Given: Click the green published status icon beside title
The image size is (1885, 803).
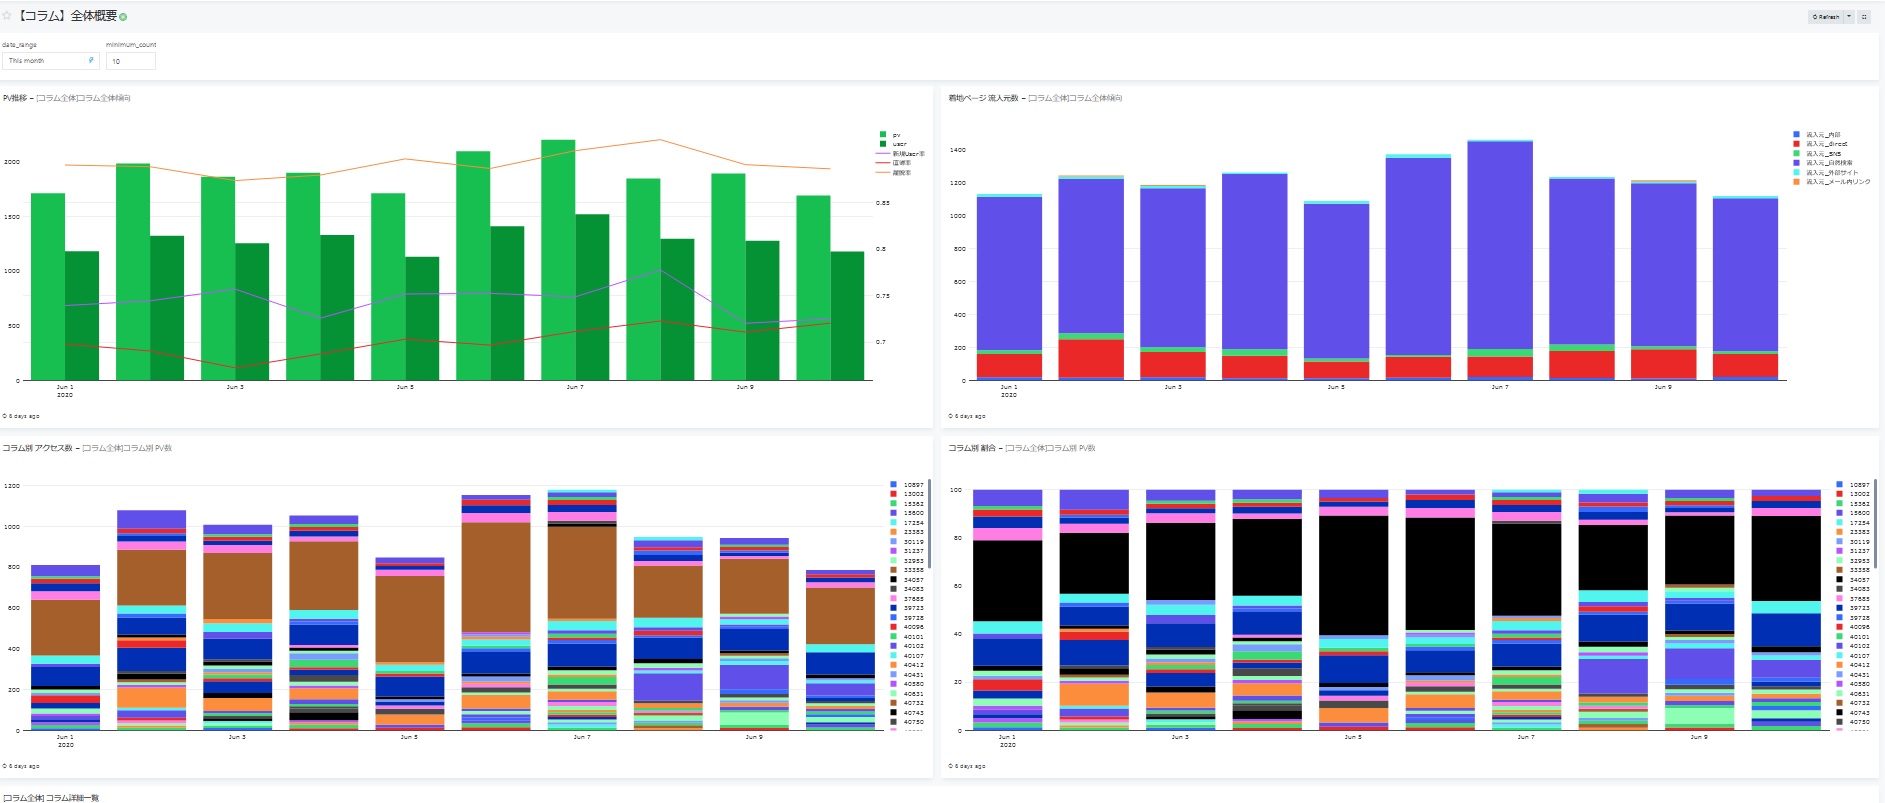Looking at the screenshot, I should point(123,17).
